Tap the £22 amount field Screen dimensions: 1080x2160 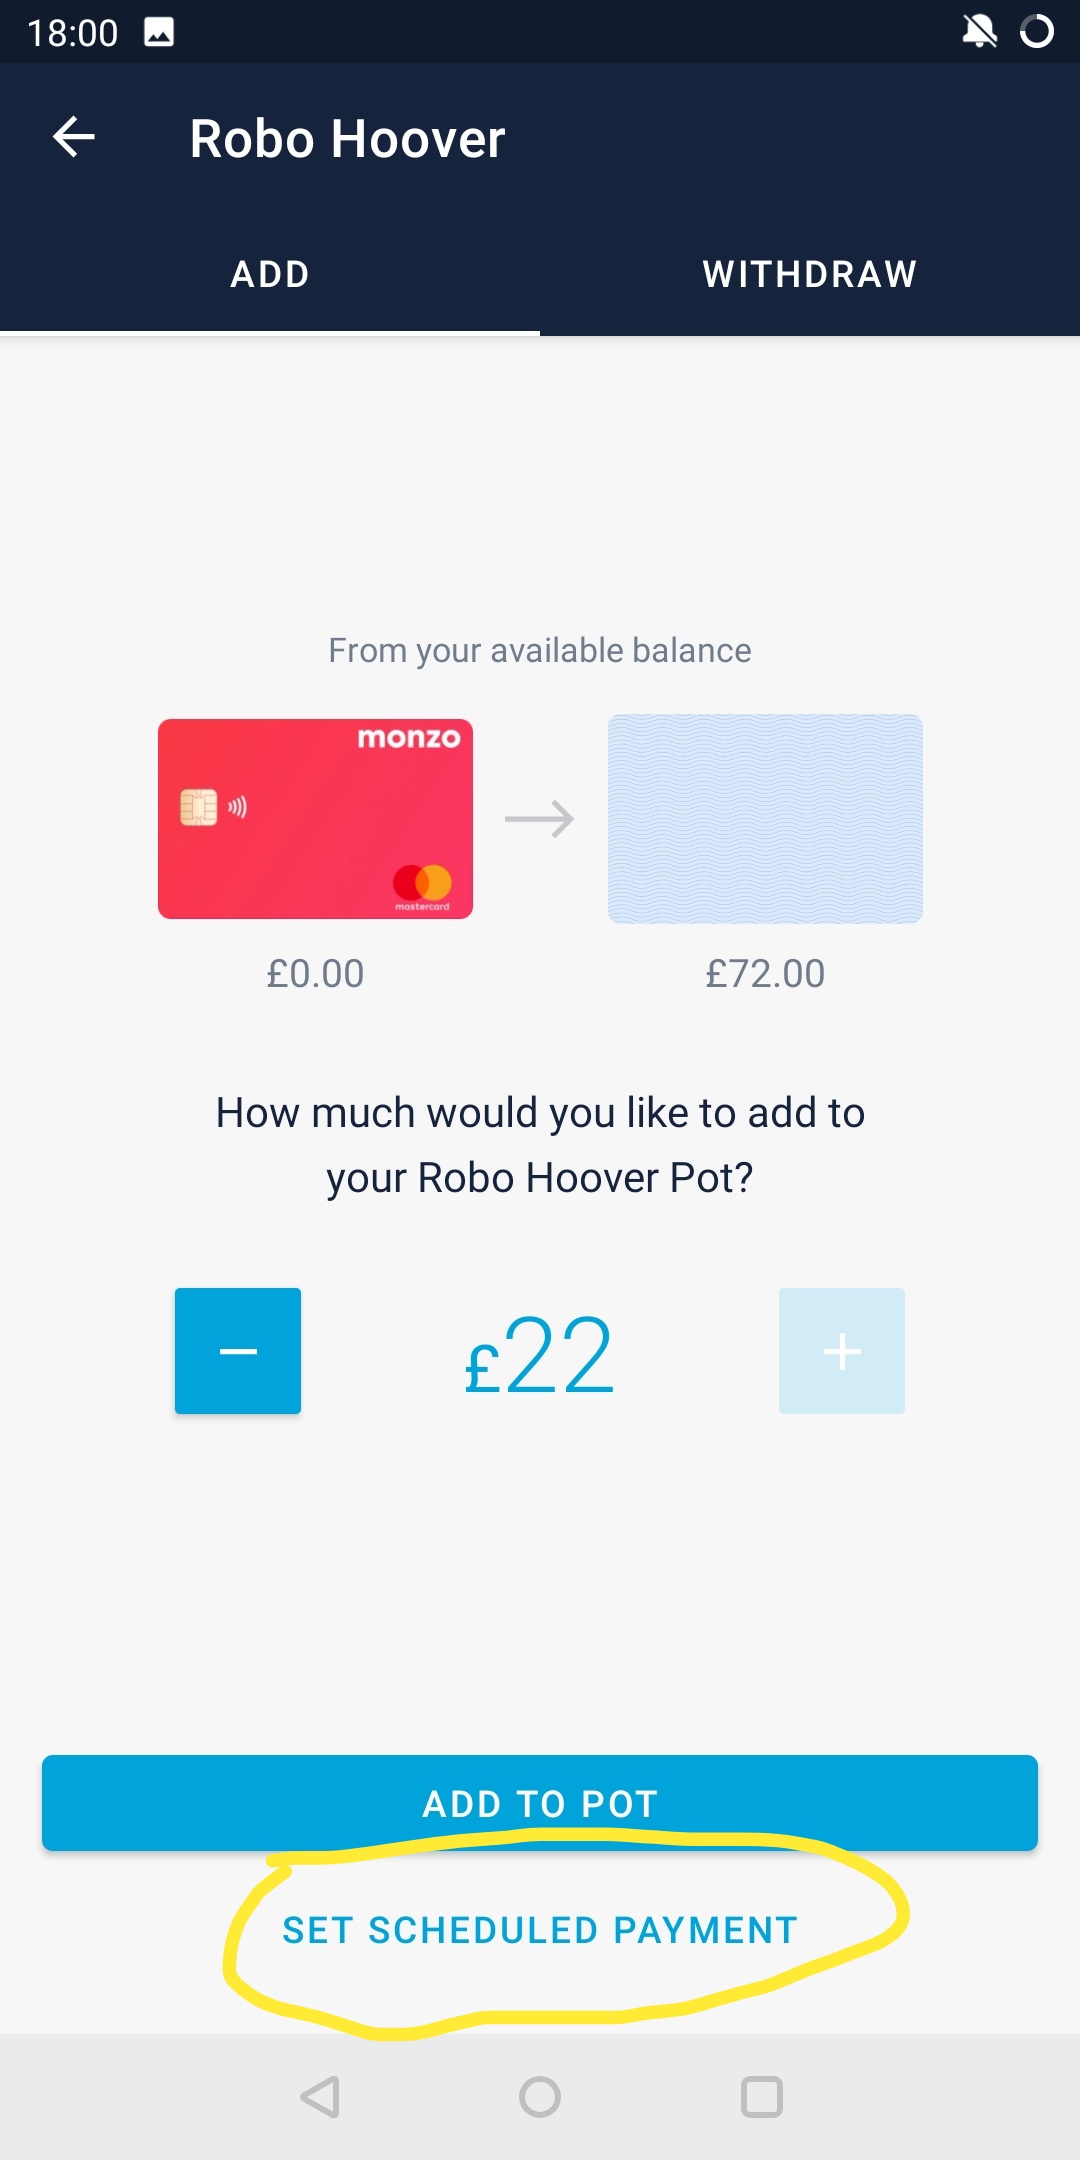point(540,1356)
